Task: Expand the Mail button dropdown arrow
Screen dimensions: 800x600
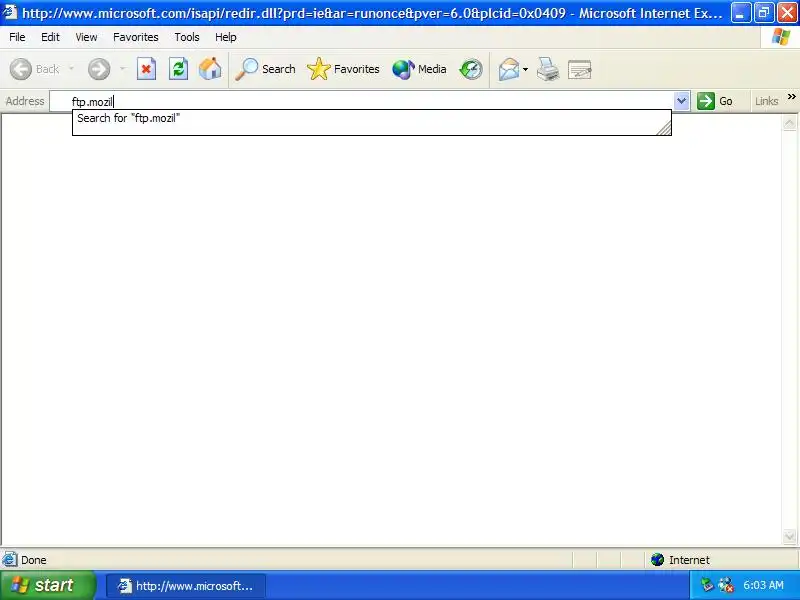Action: 526,69
